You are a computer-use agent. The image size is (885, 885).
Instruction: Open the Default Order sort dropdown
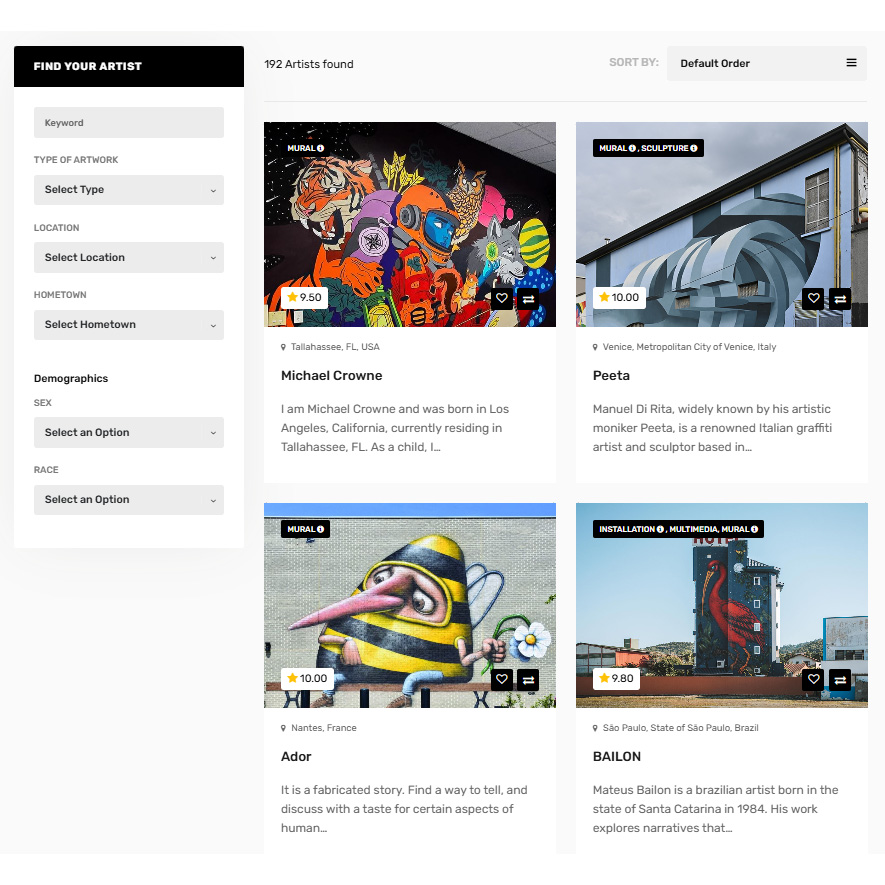[766, 63]
